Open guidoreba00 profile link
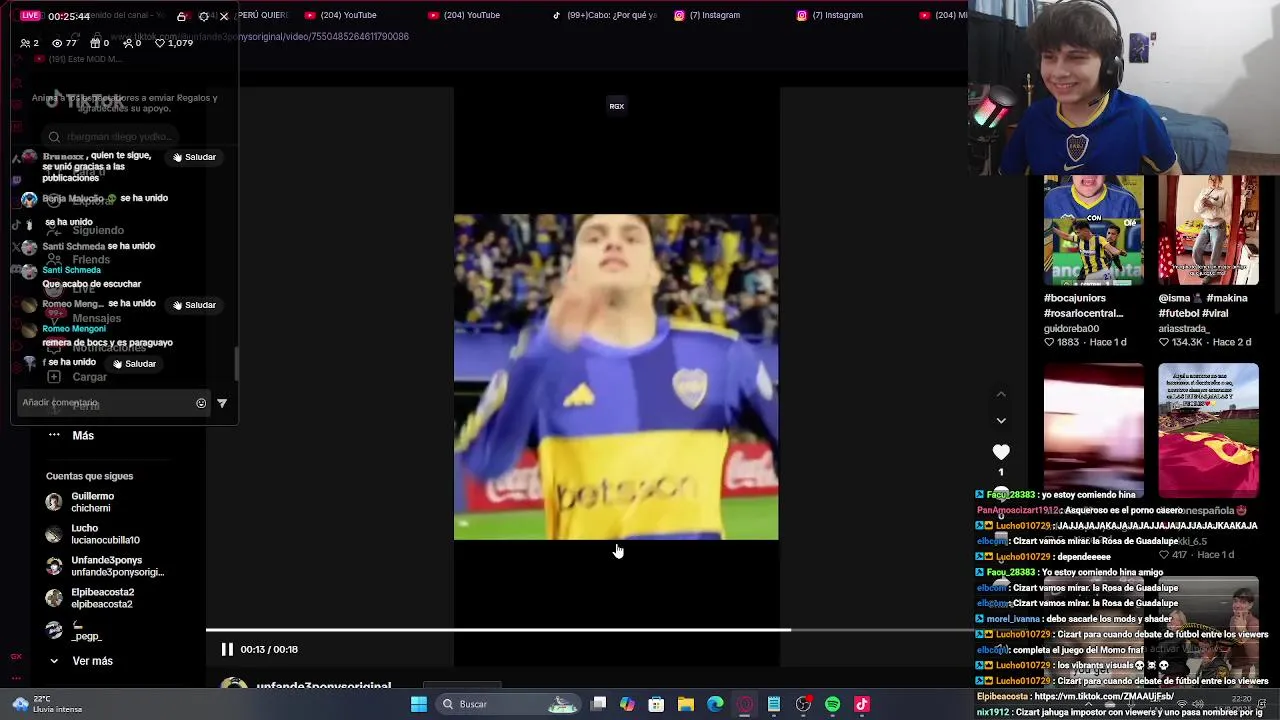This screenshot has height=720, width=1280. (1071, 328)
